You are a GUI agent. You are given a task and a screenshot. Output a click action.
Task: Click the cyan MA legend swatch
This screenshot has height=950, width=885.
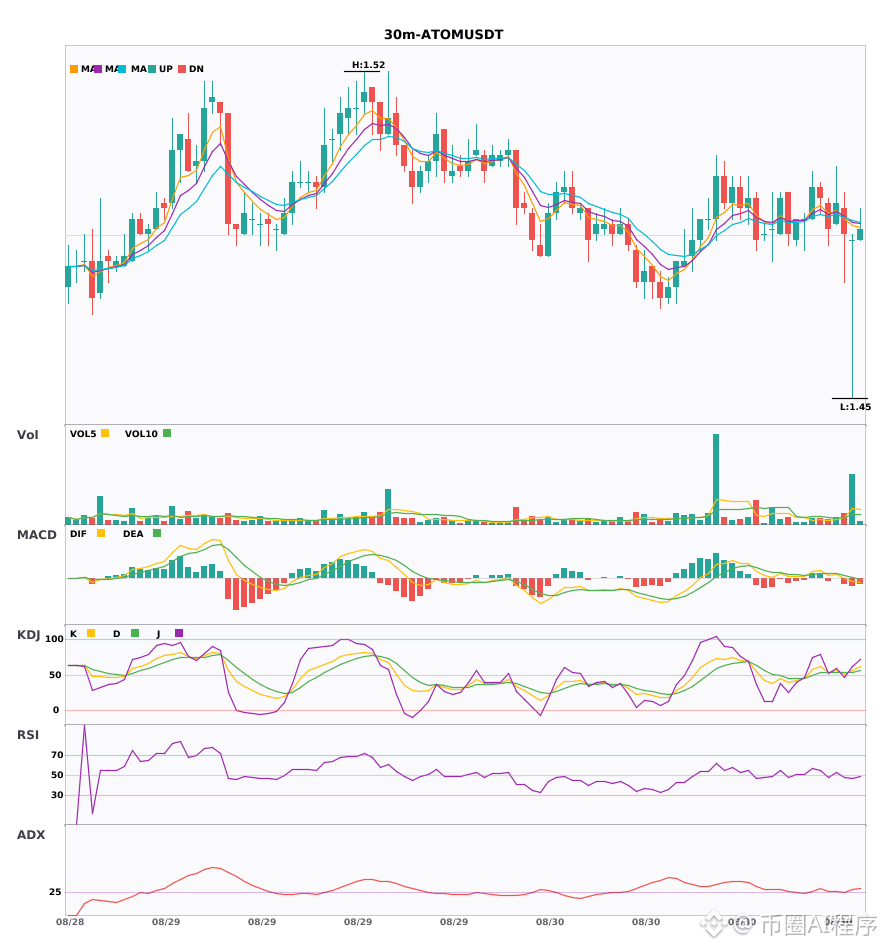click(122, 69)
